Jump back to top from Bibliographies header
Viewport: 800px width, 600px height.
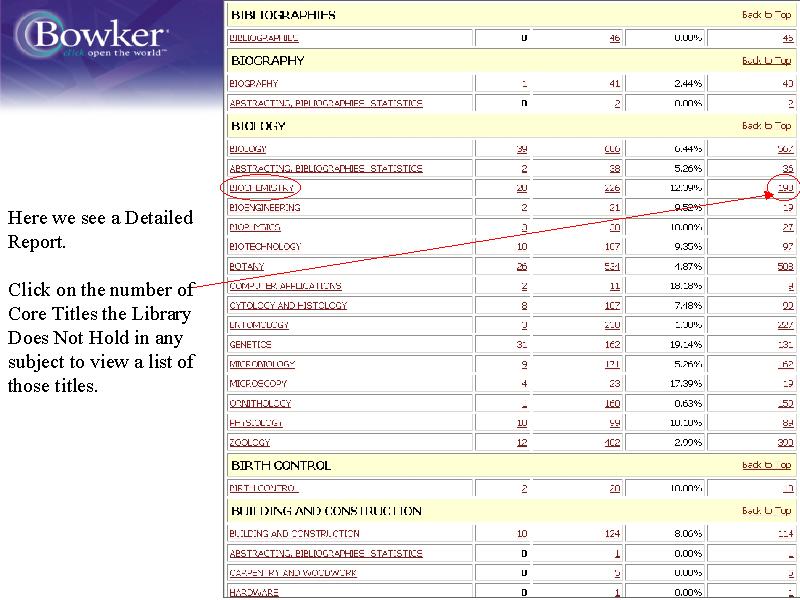766,15
